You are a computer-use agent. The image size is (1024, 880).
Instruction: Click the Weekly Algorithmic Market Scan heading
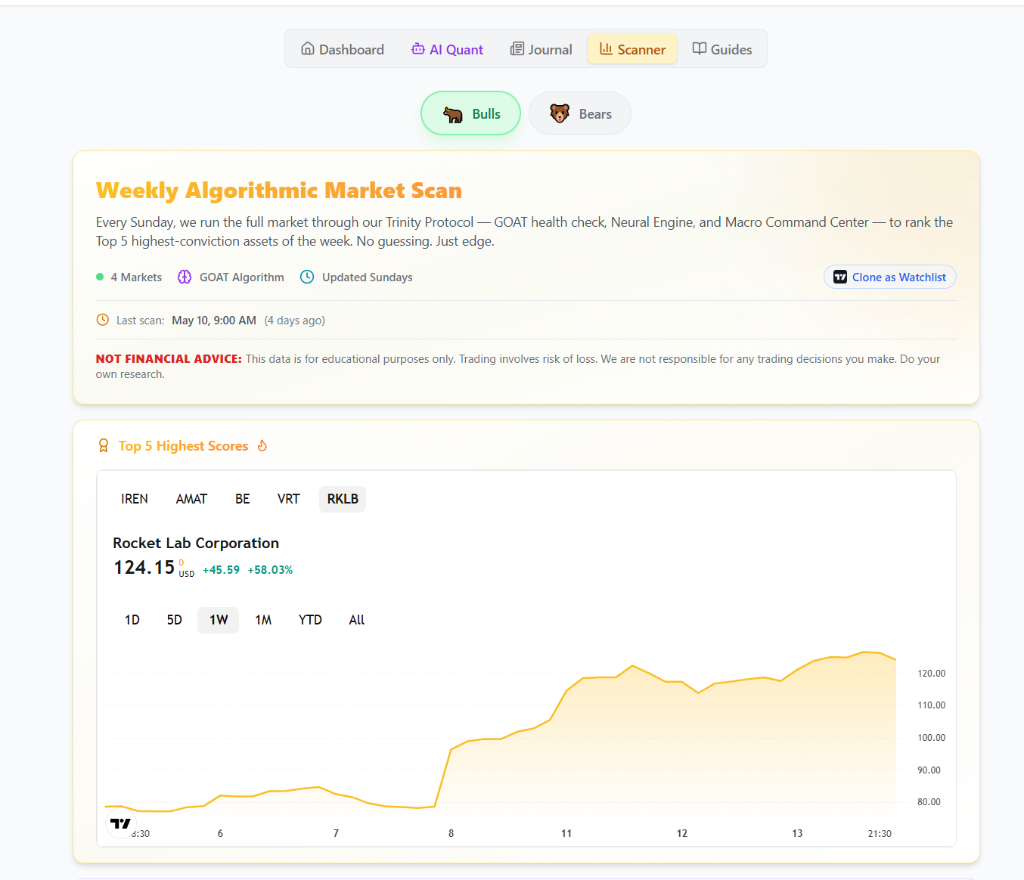tap(279, 190)
